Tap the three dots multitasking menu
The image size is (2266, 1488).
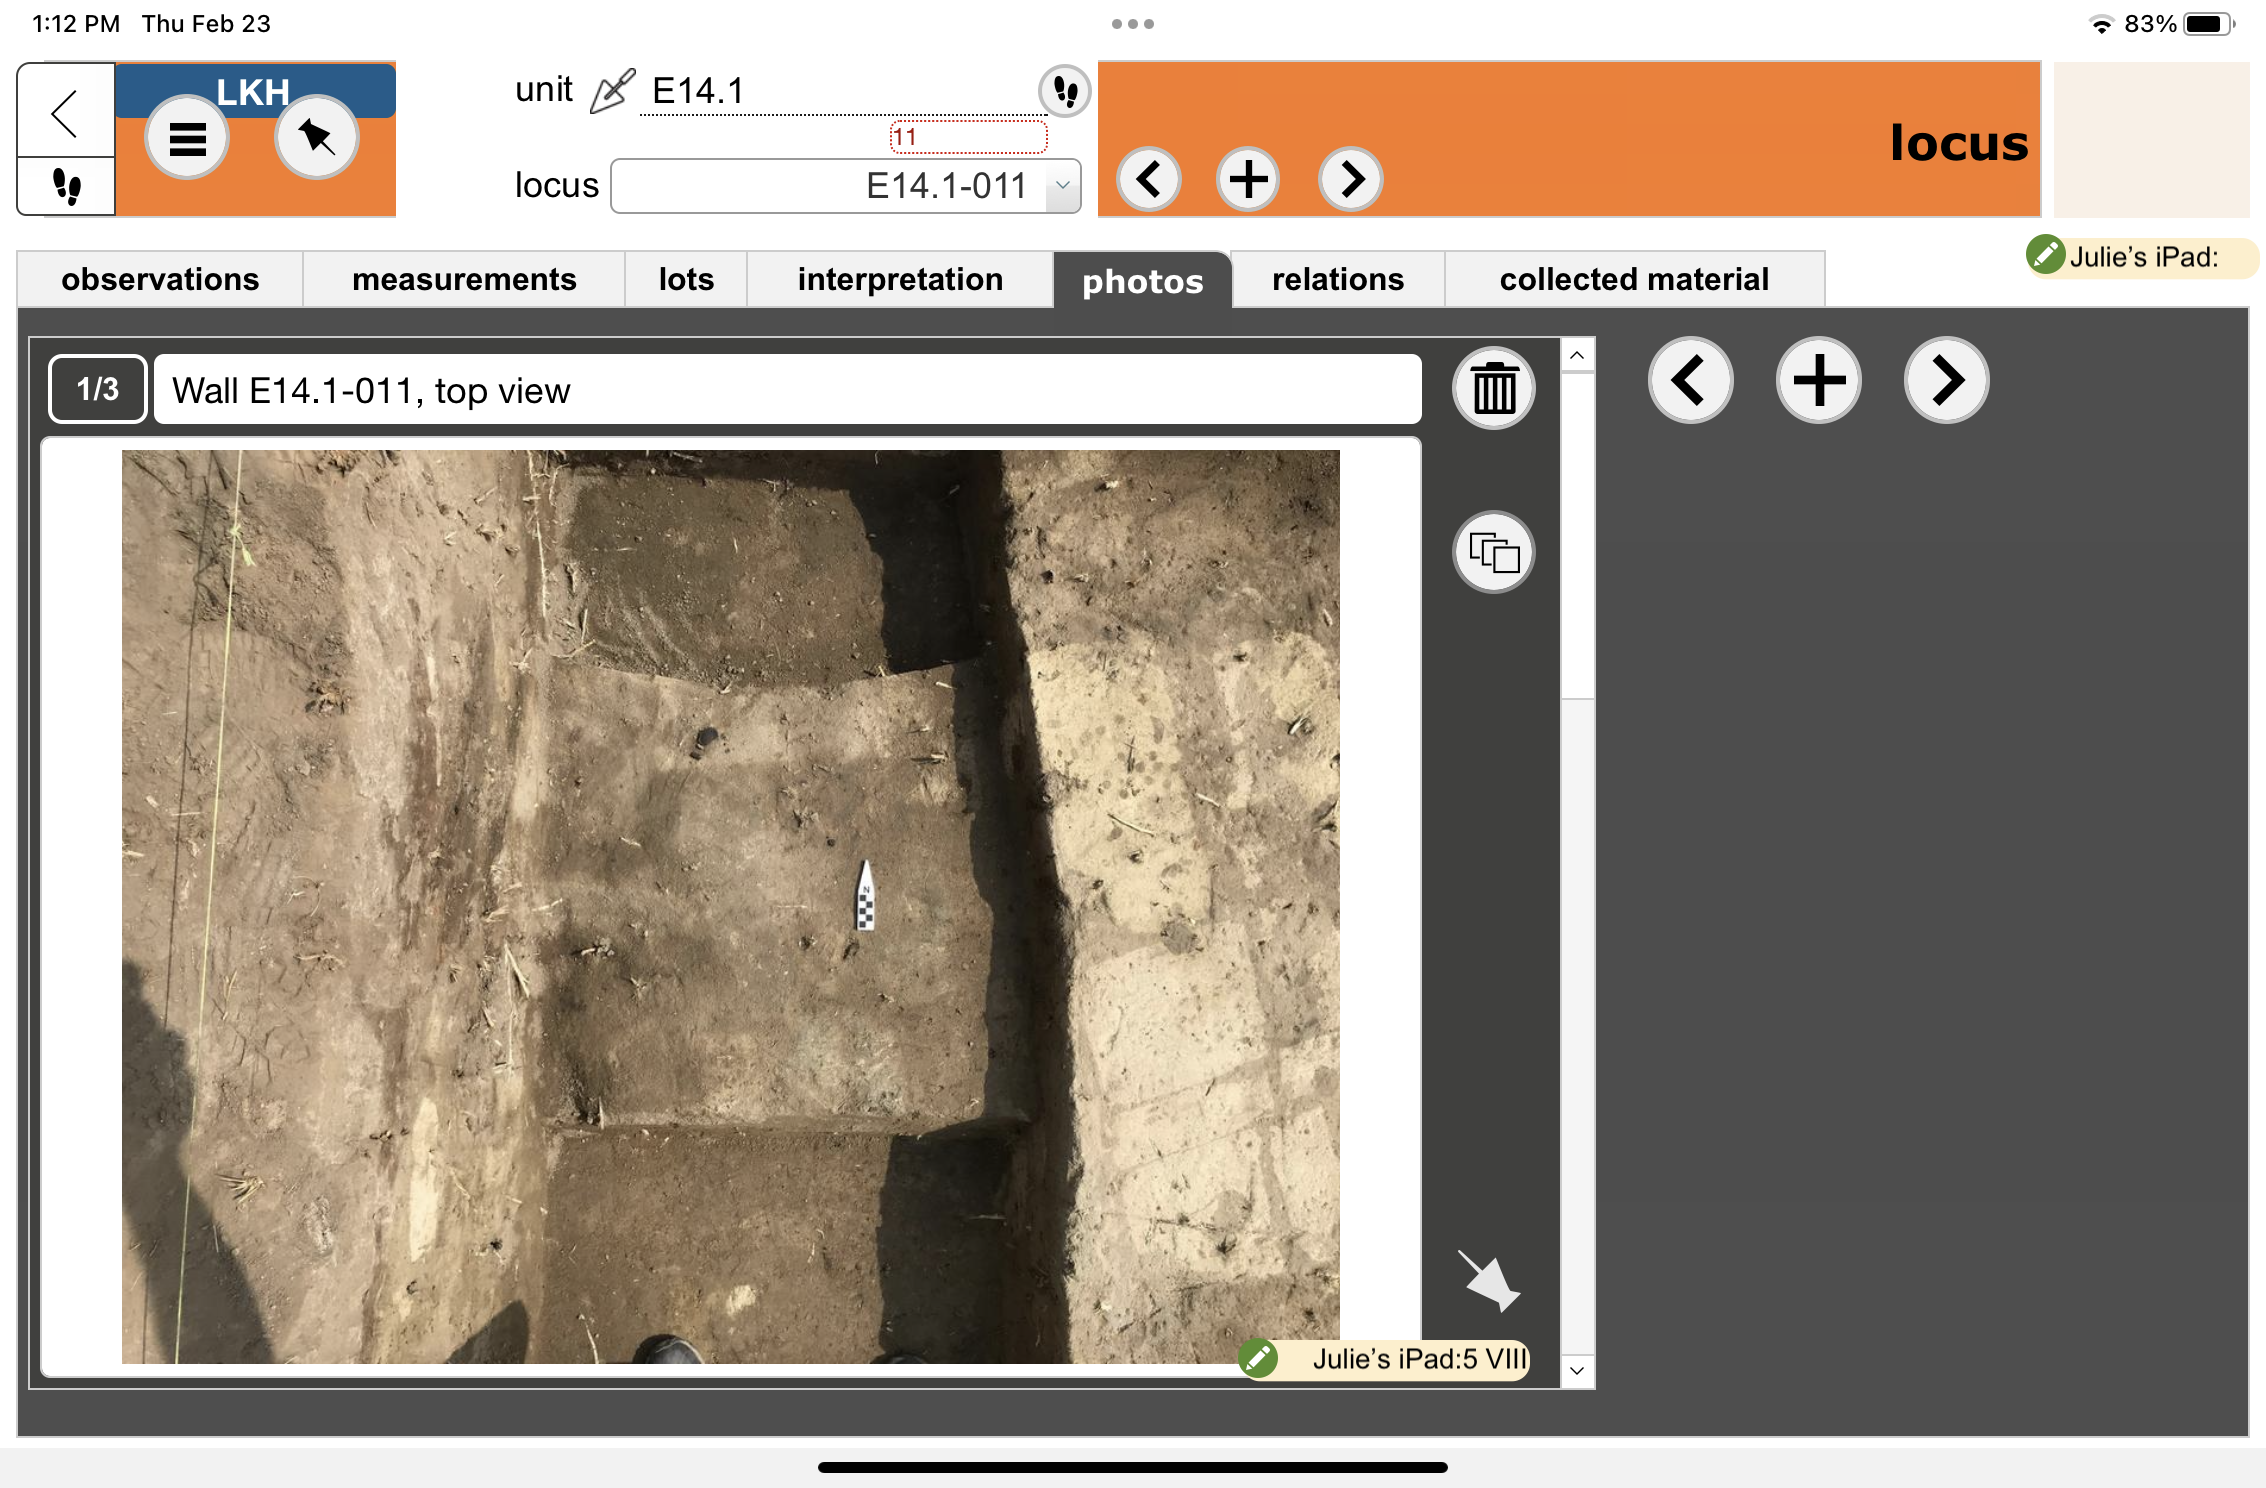1133,24
